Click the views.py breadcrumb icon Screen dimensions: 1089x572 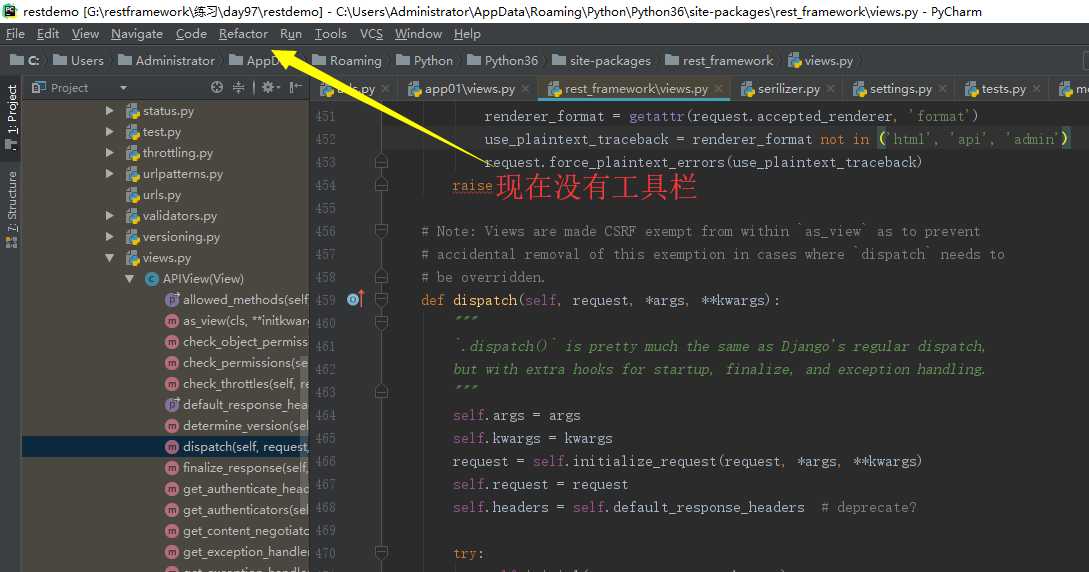coord(795,61)
